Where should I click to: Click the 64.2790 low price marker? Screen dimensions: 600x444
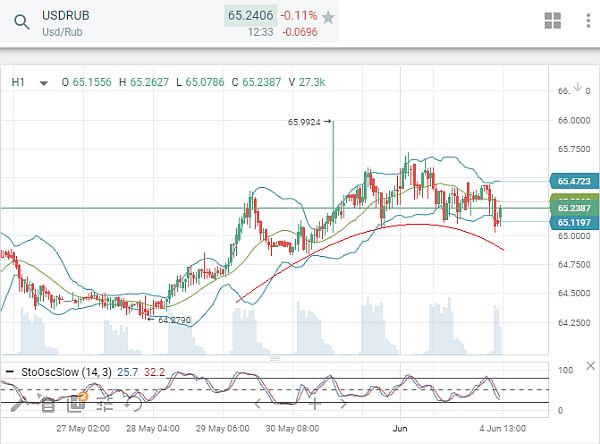170,320
